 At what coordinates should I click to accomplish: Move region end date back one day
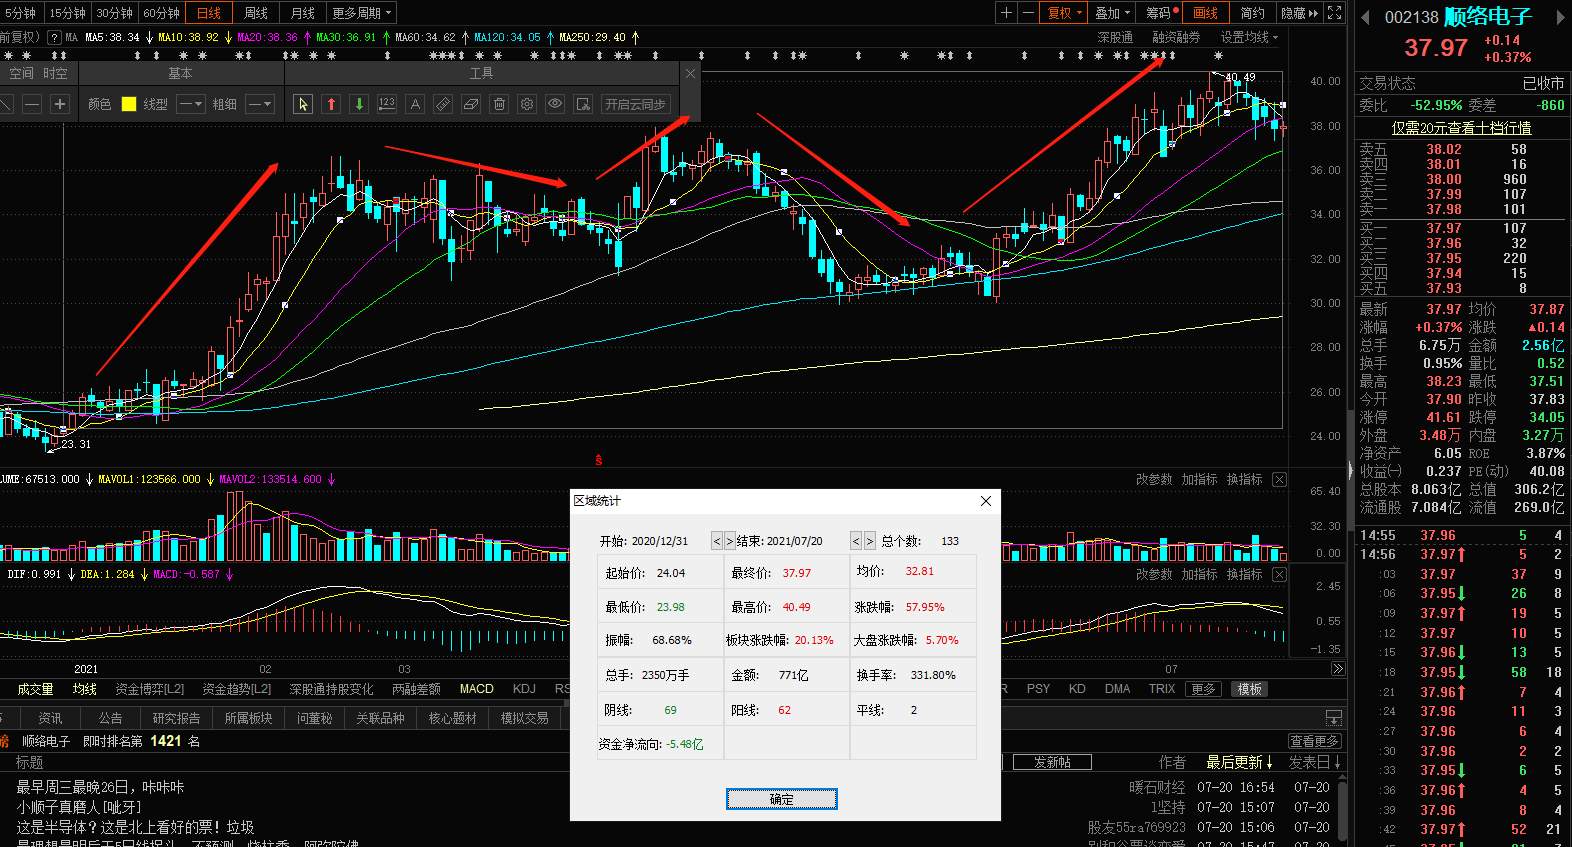856,541
